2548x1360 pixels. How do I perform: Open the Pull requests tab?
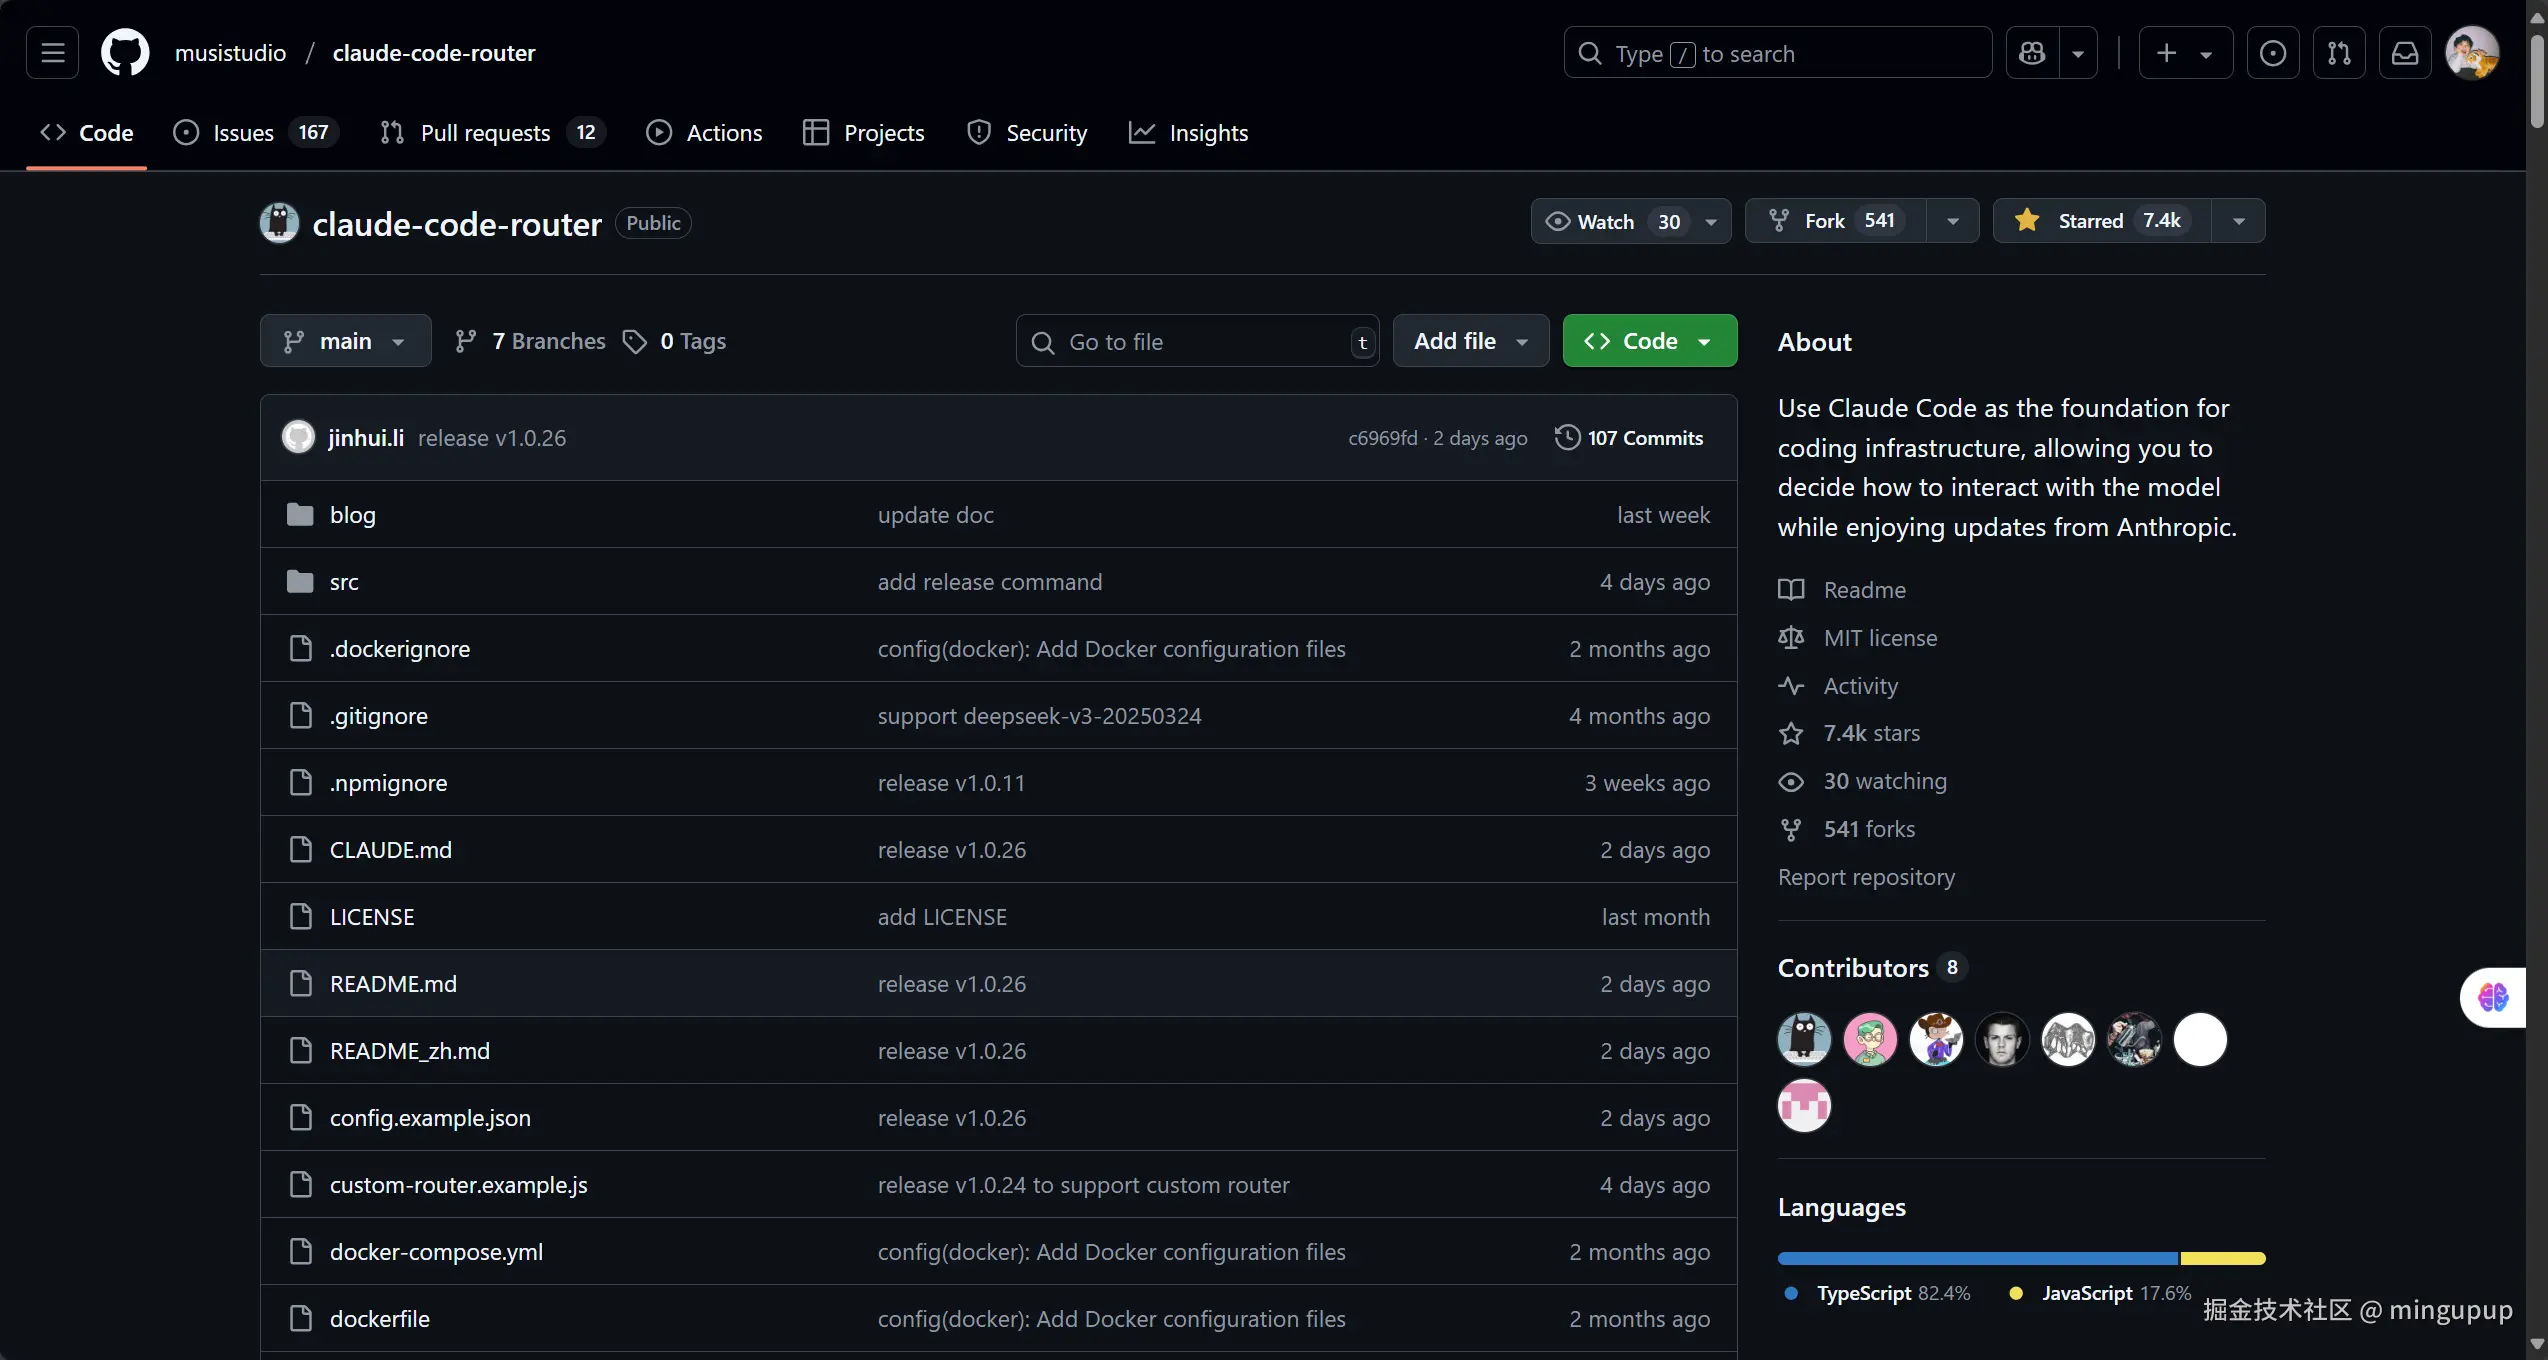pyautogui.click(x=493, y=132)
